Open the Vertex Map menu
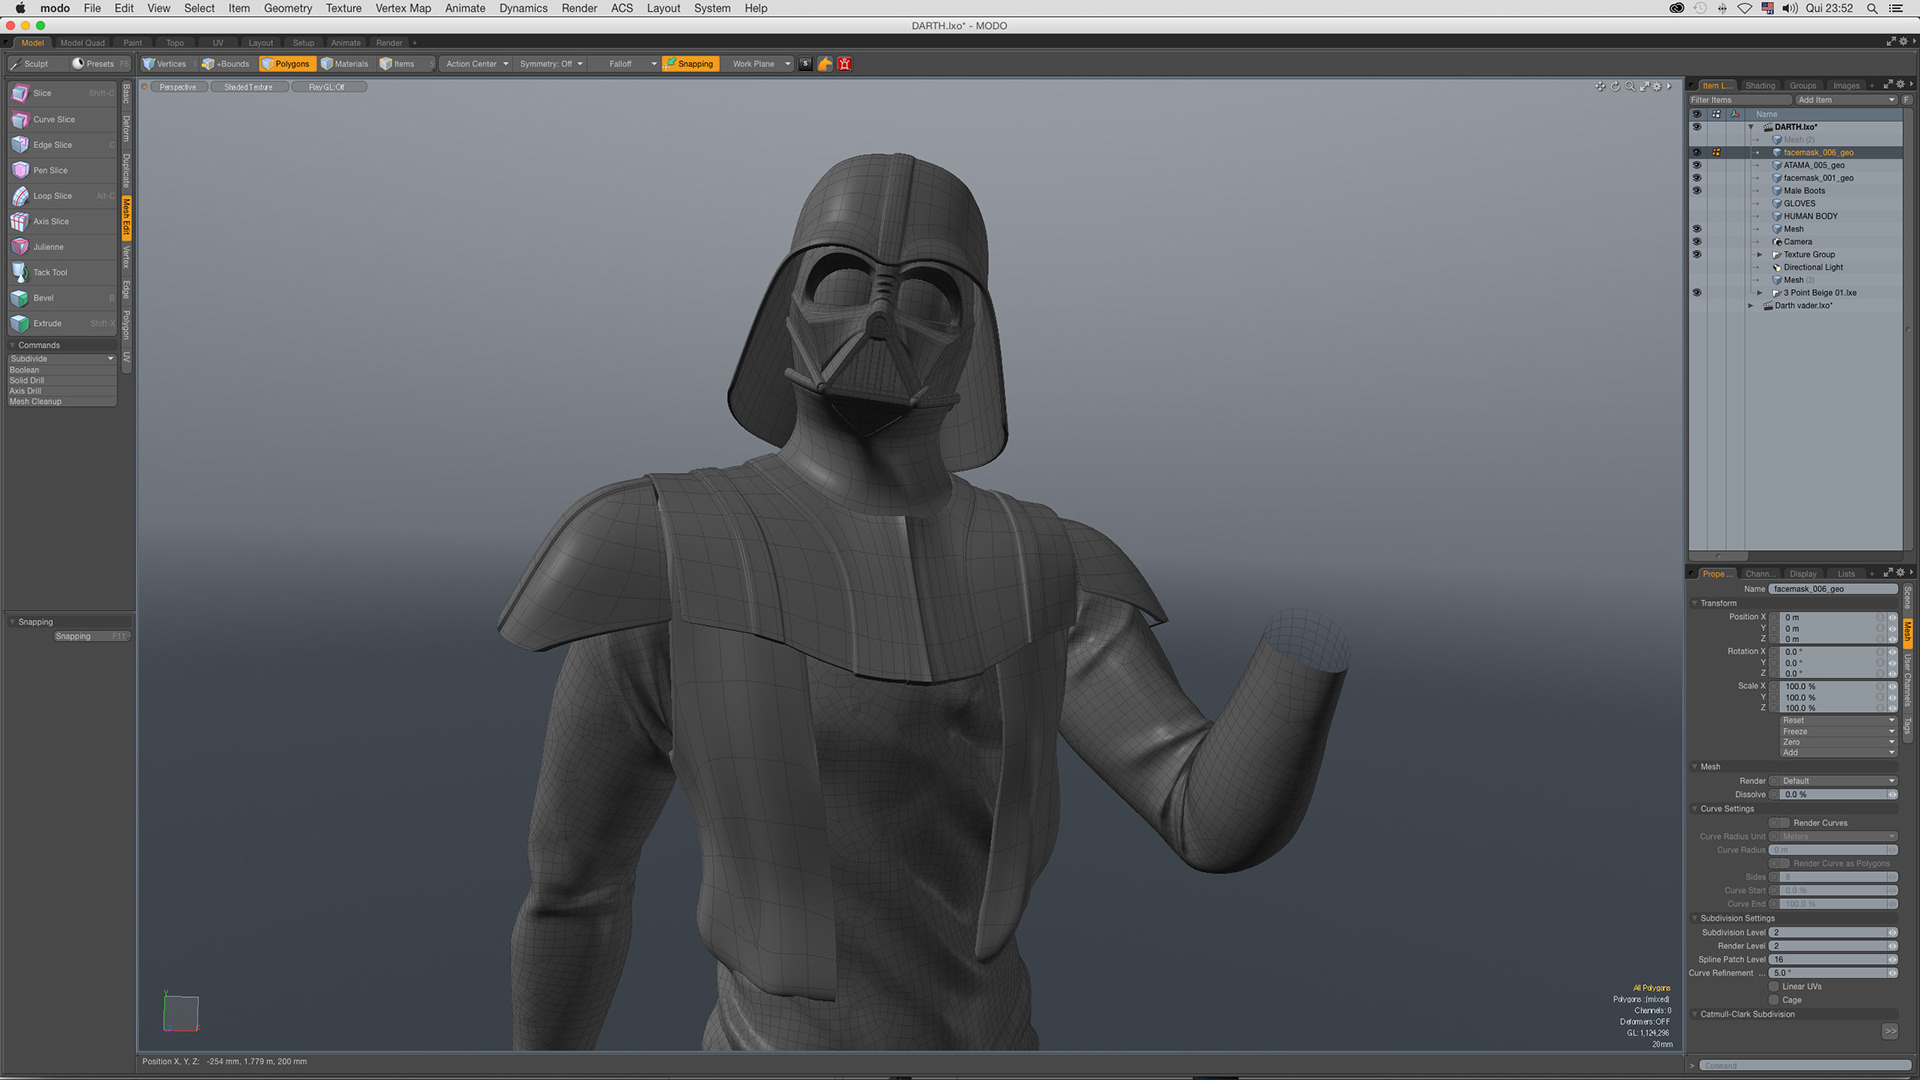Image resolution: width=1920 pixels, height=1080 pixels. [x=403, y=8]
